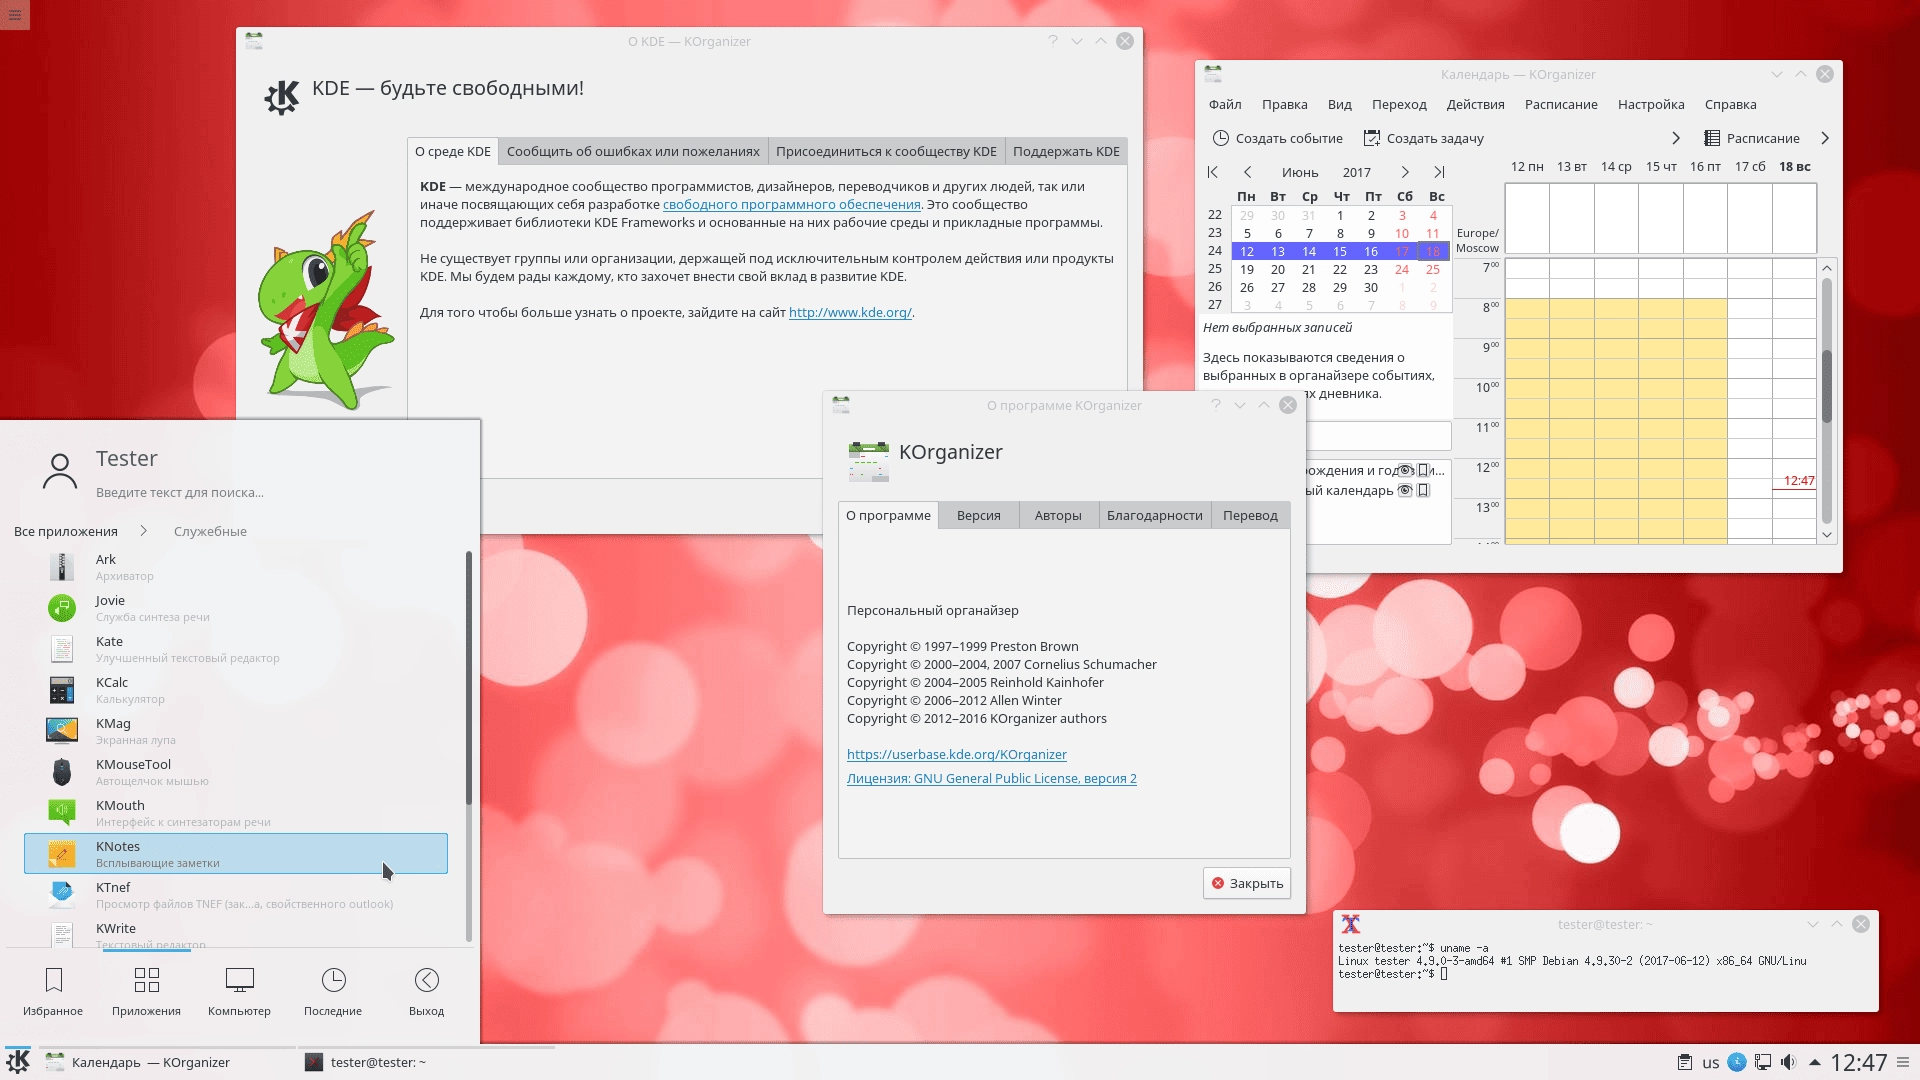This screenshot has height=1080, width=1920.
Task: Switch to the Благодарности tab
Action: (x=1154, y=515)
